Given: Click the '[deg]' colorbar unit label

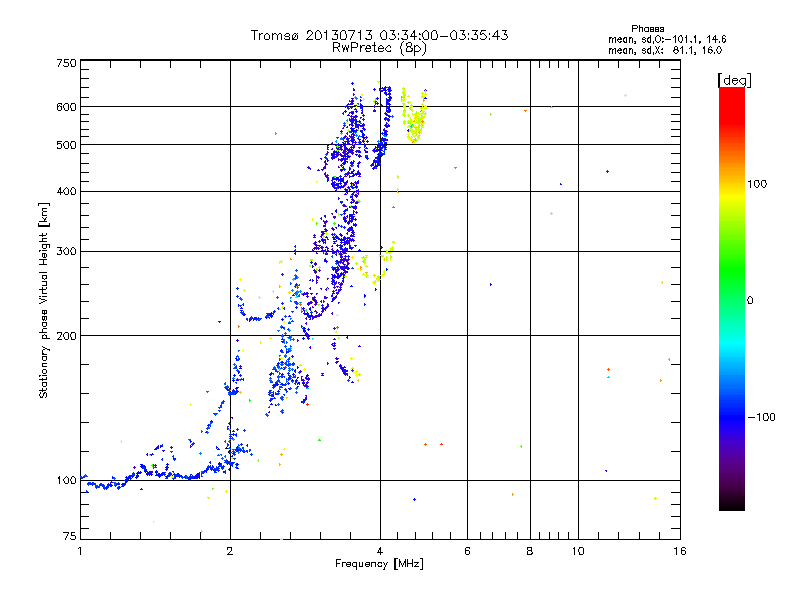Looking at the screenshot, I should pos(734,80).
